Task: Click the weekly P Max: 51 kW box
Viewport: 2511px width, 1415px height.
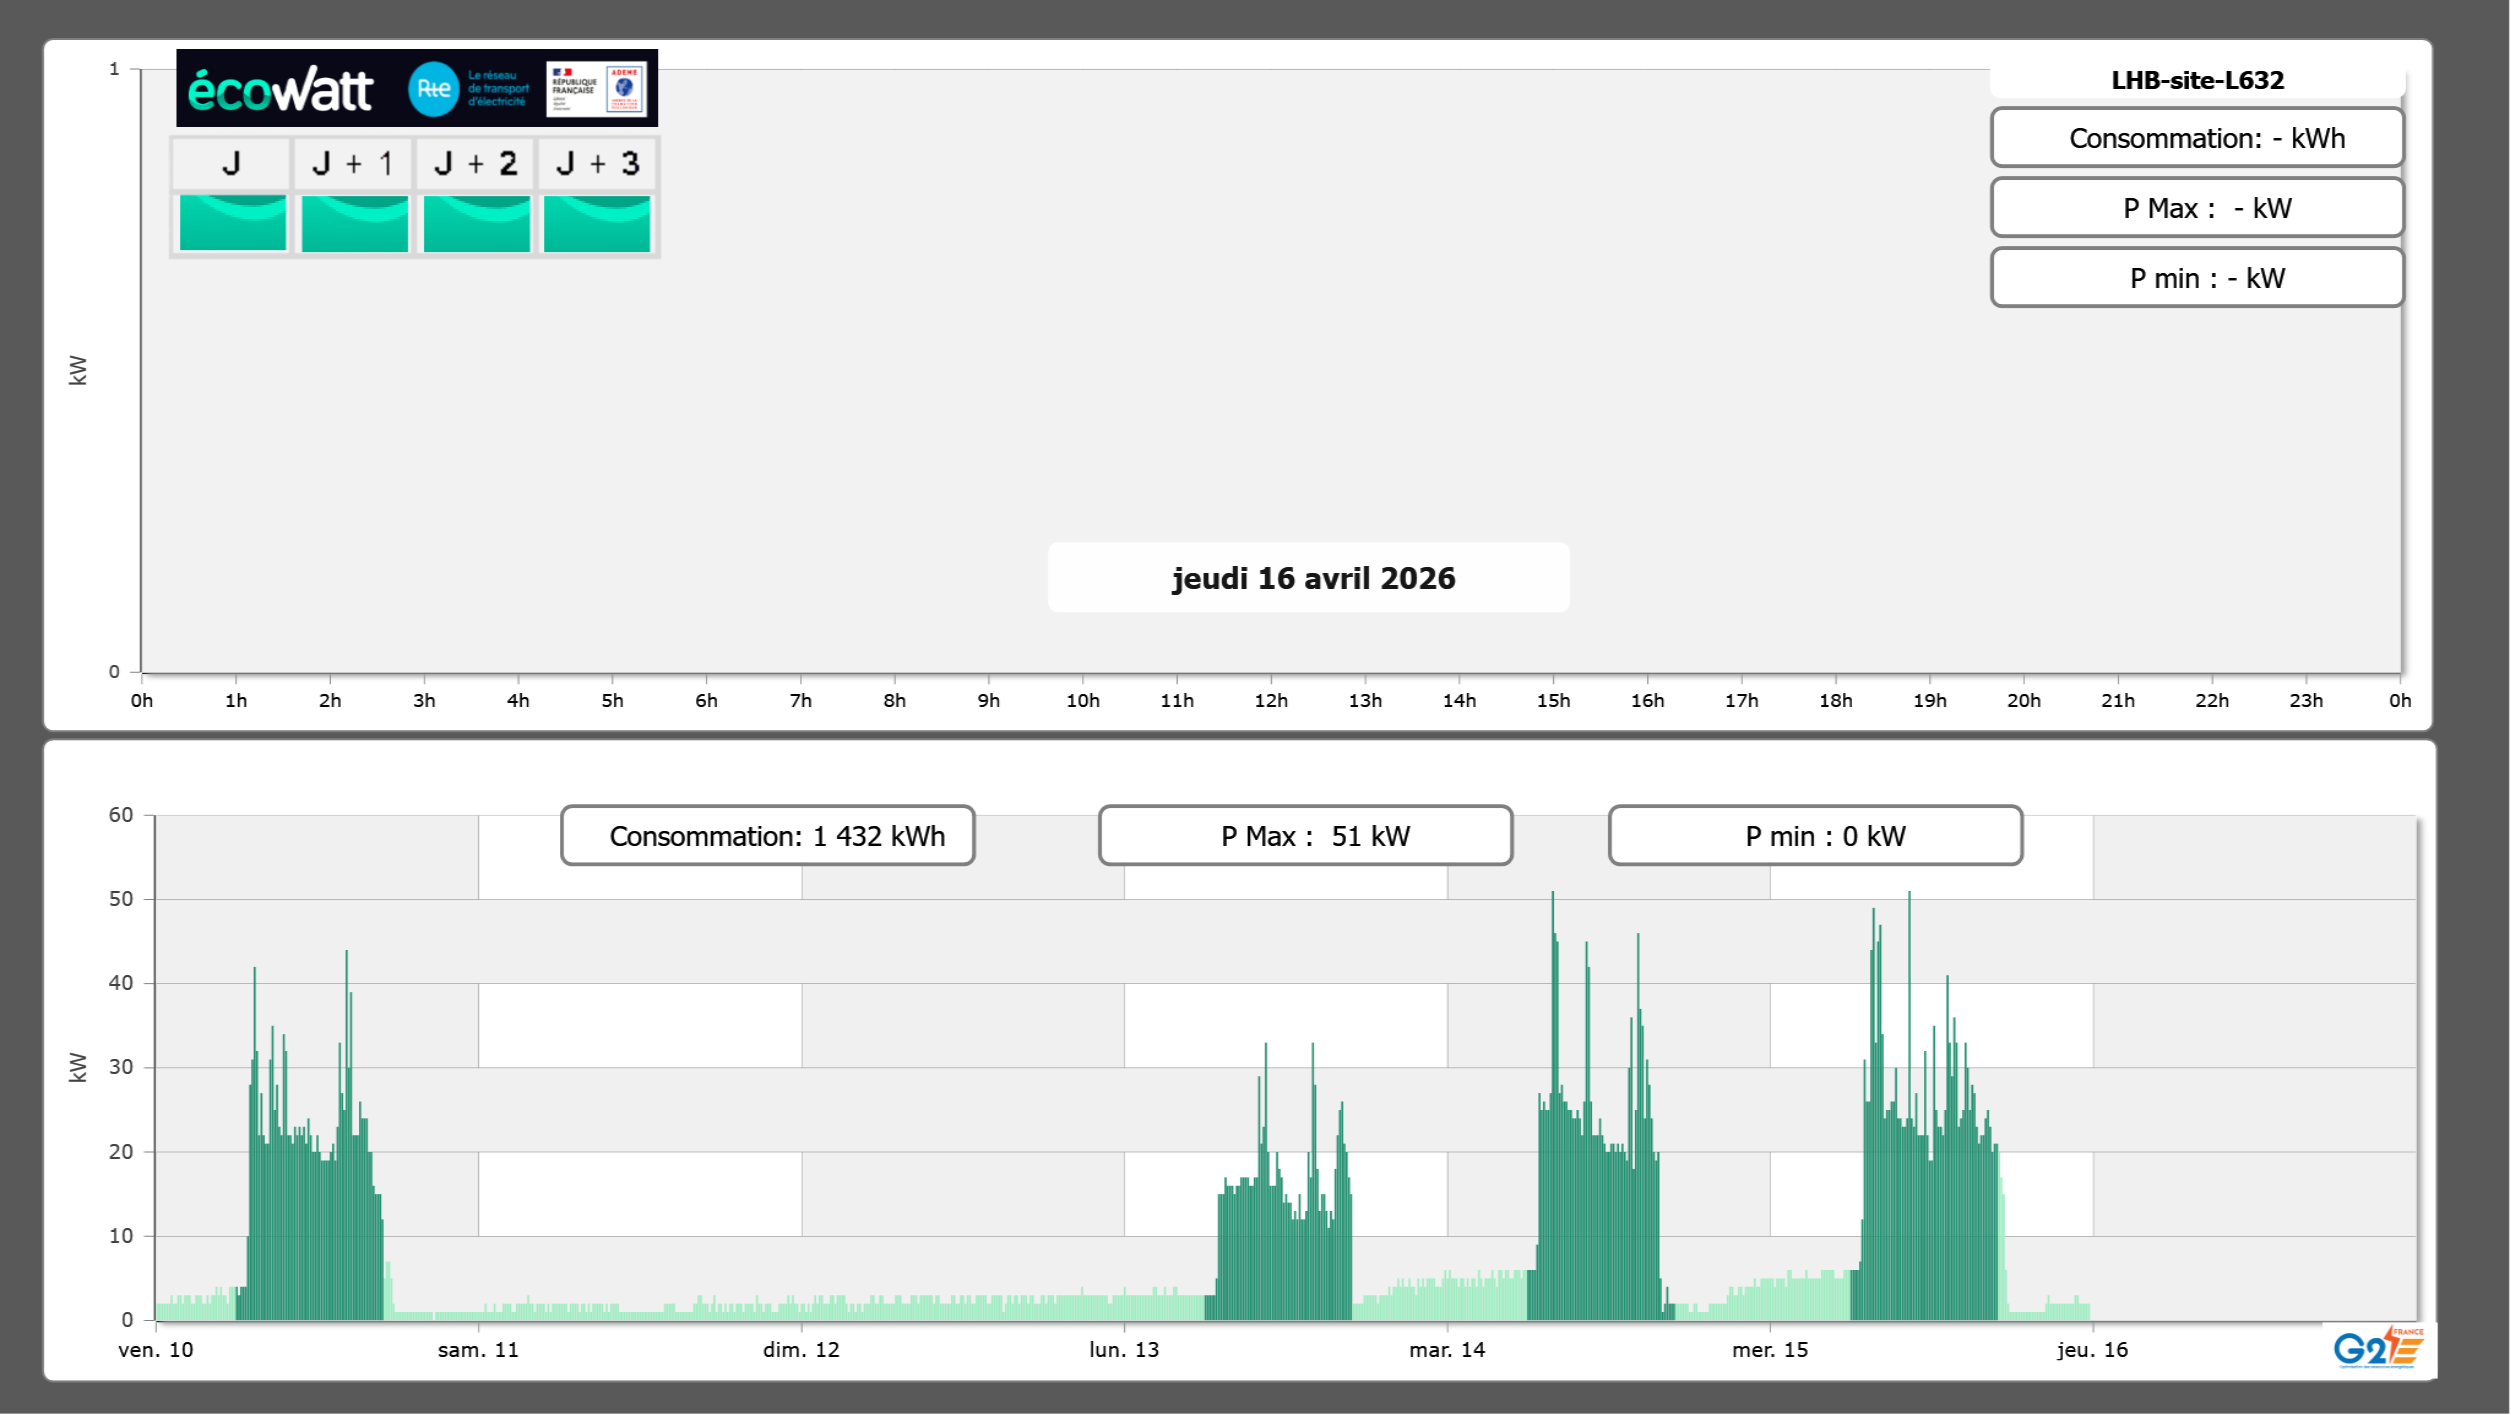Action: tap(1305, 836)
